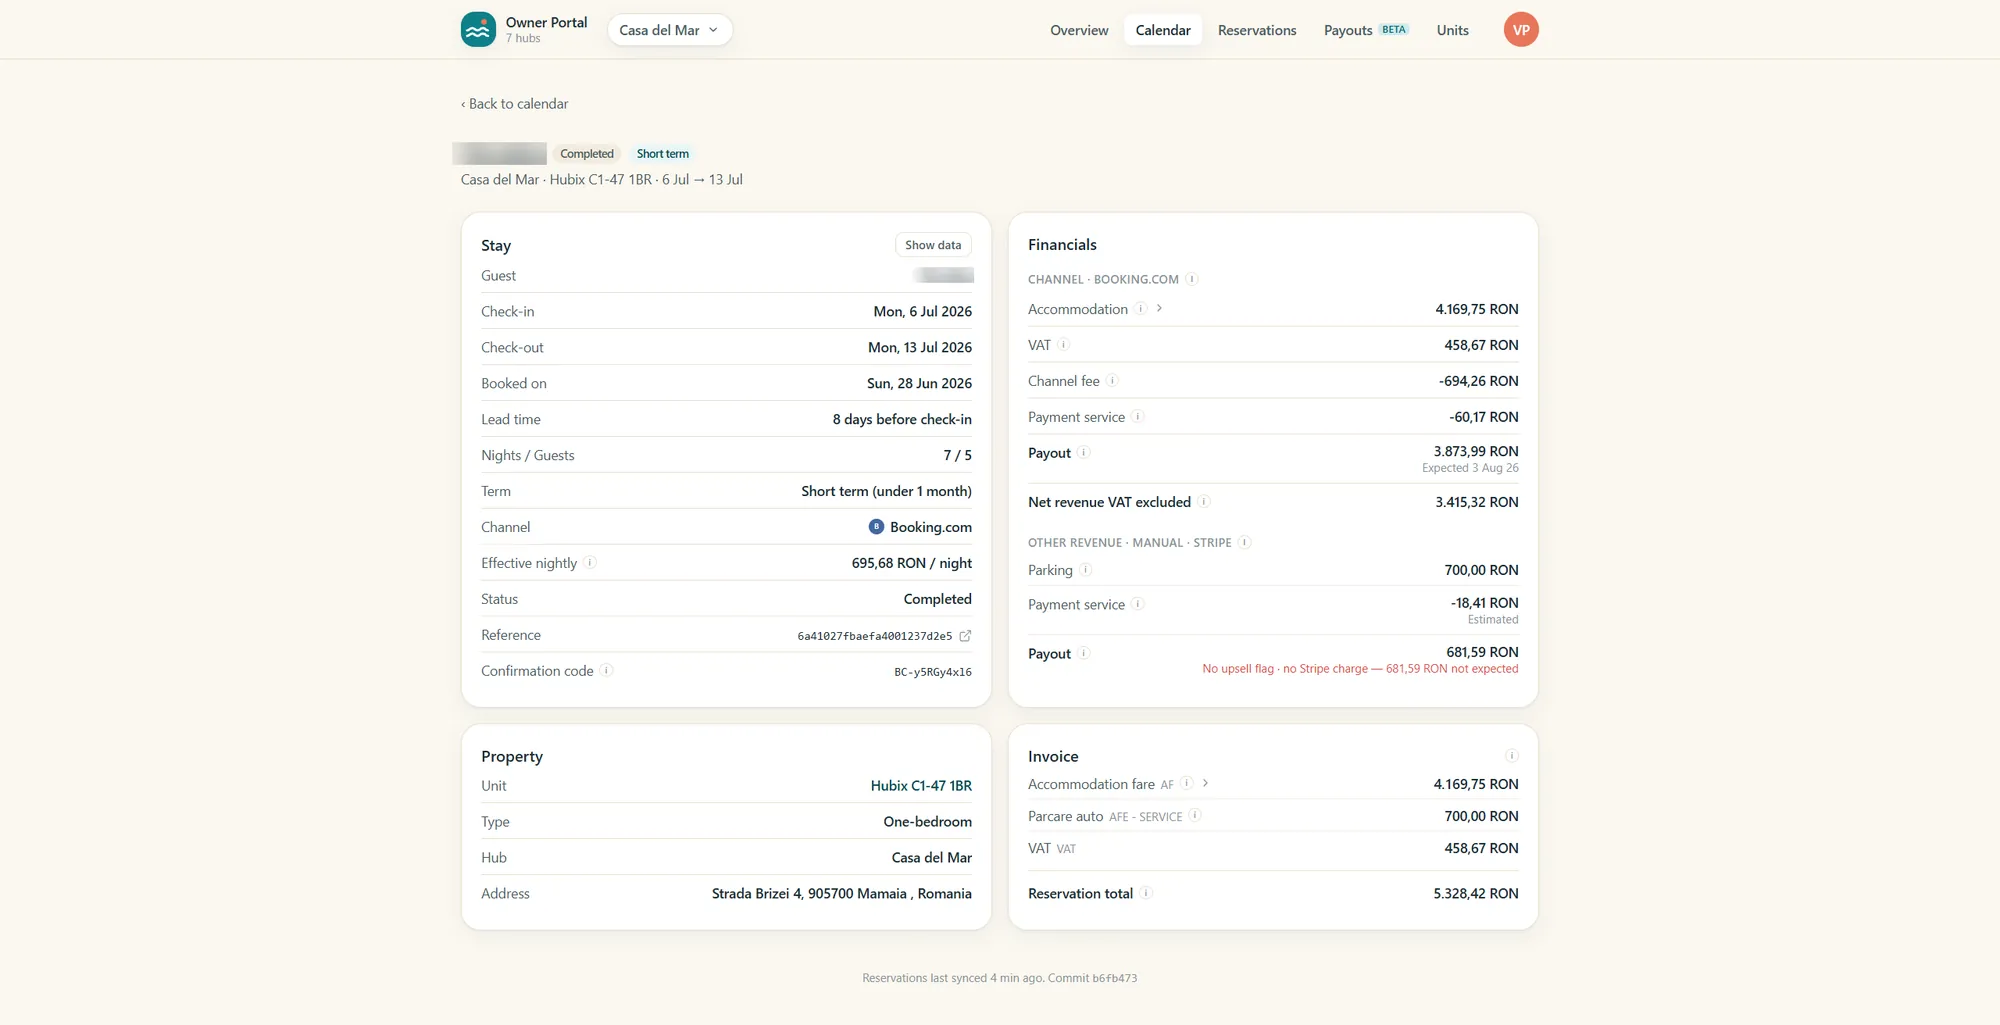Open external link icon beside Reference
This screenshot has height=1025, width=2000.
pyautogui.click(x=965, y=636)
